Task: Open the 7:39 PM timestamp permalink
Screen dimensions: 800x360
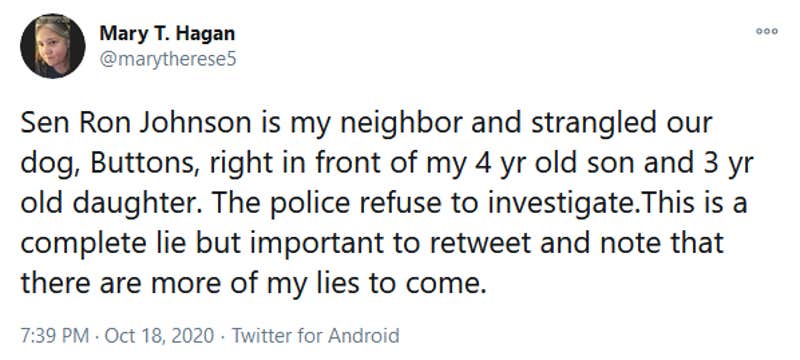Action: pyautogui.click(x=55, y=336)
